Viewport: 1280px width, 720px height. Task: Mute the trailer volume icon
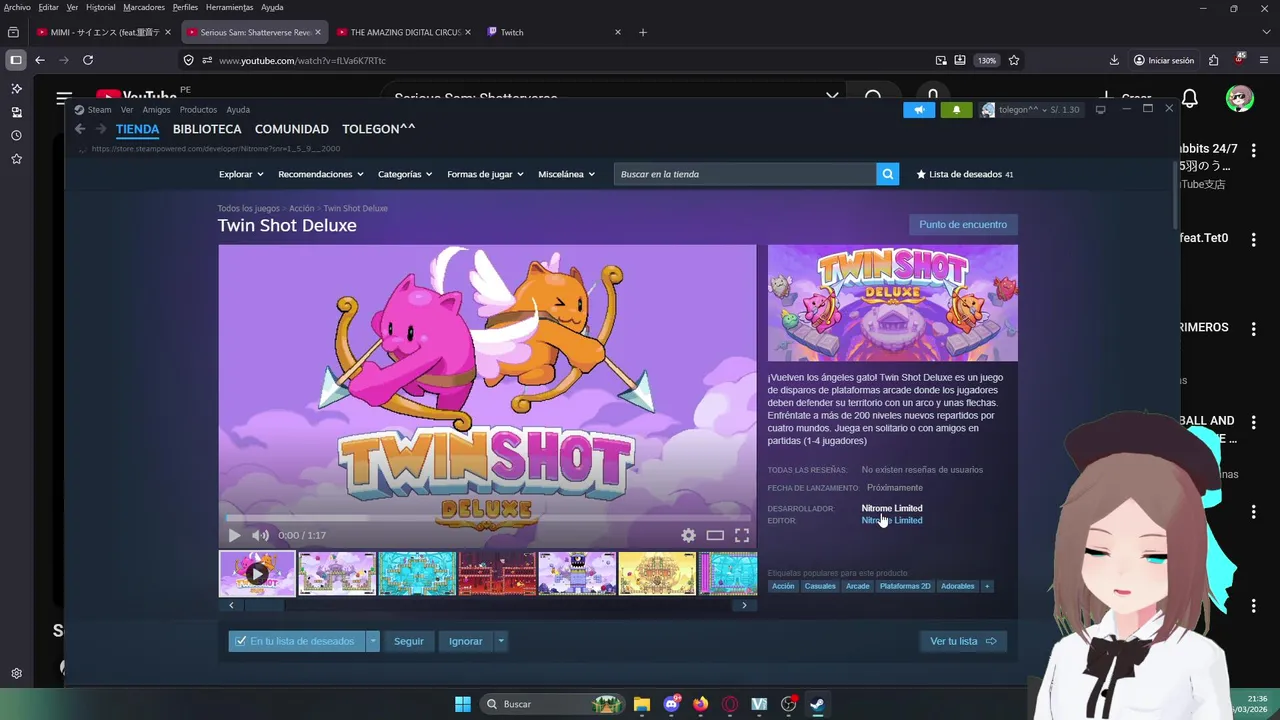click(x=260, y=535)
